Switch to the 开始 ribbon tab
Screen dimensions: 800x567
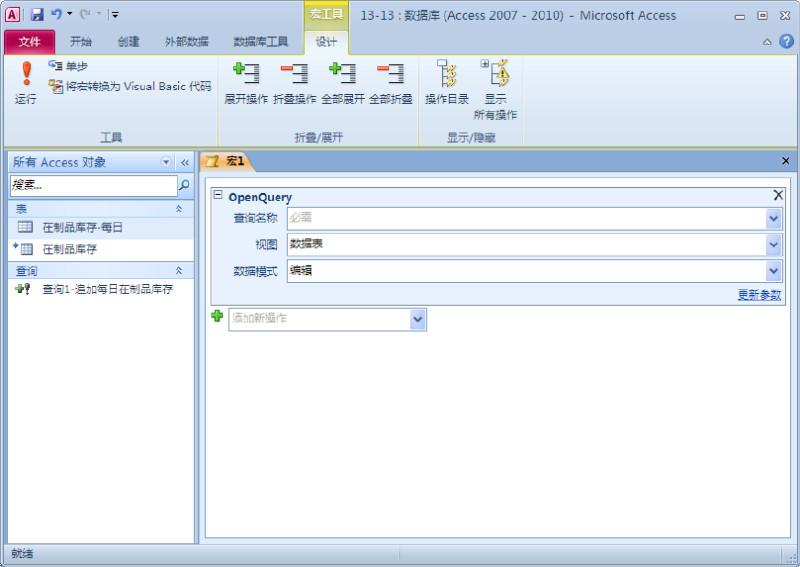click(x=81, y=42)
